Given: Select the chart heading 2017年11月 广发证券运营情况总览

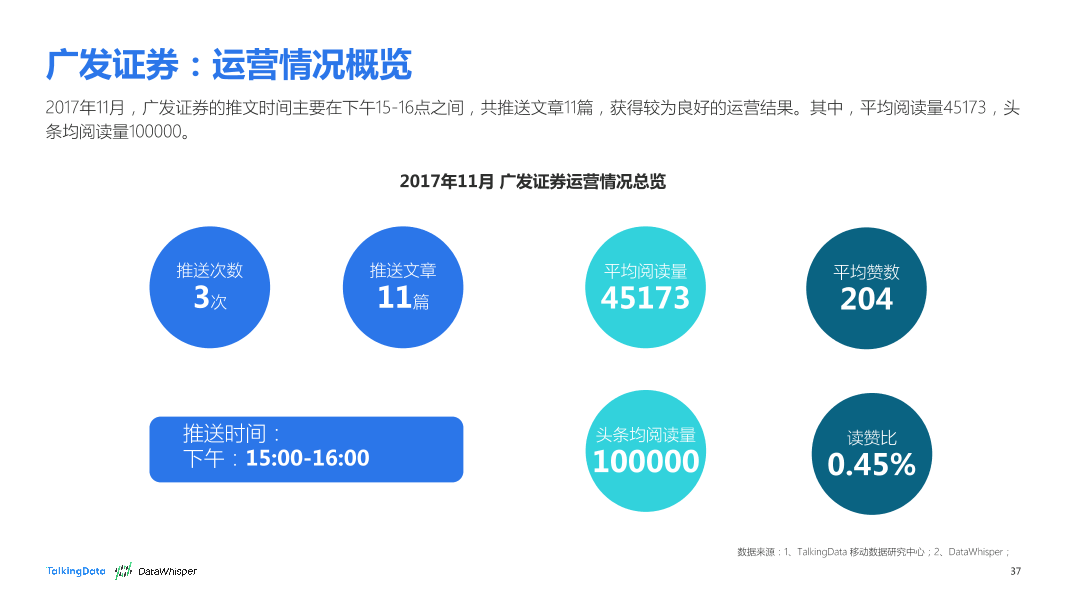Looking at the screenshot, I should [x=532, y=182].
